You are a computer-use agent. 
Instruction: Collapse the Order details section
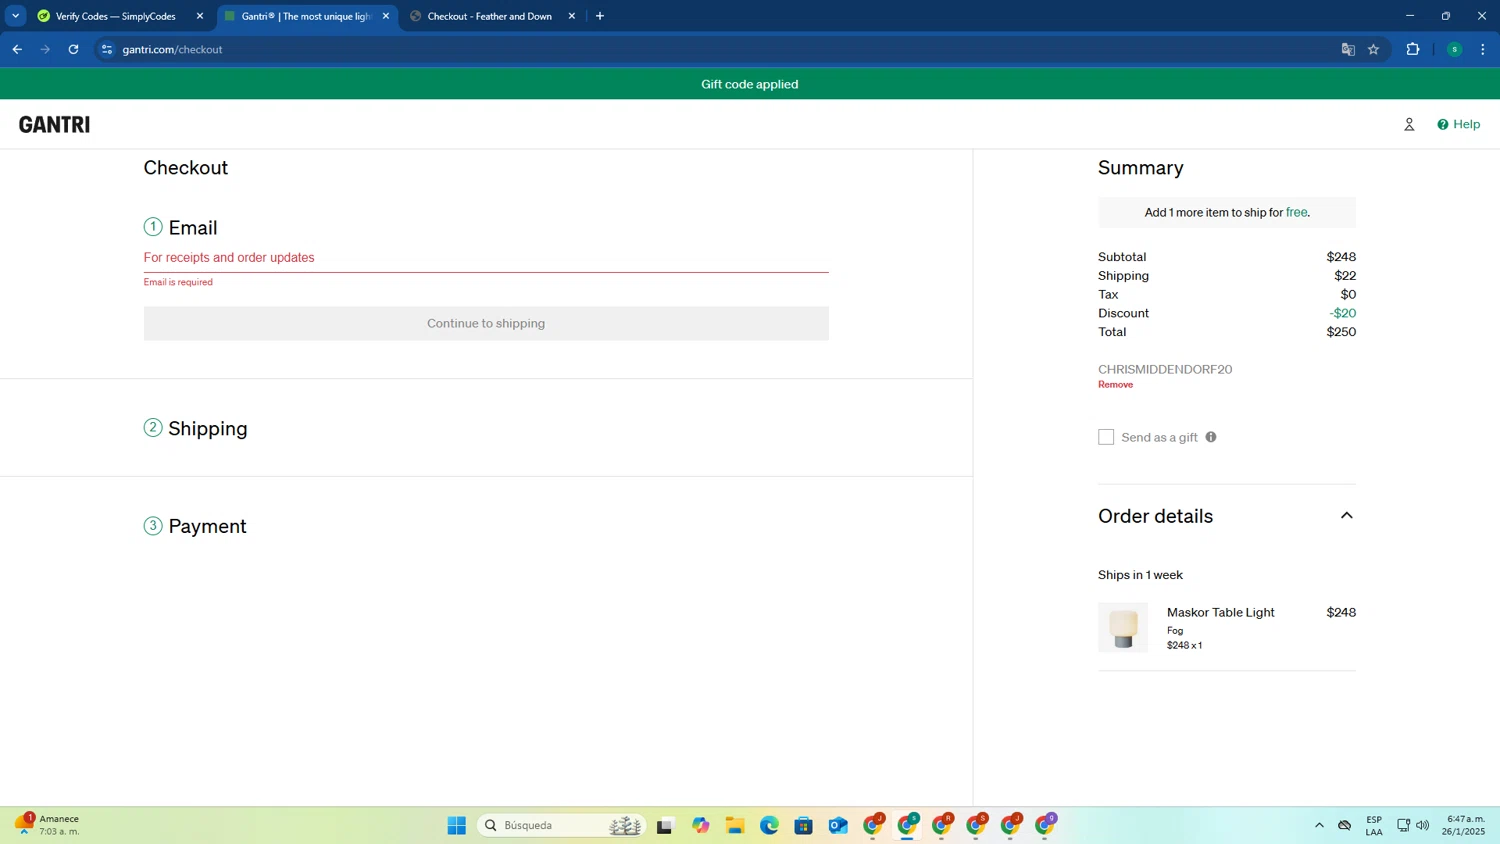(1346, 516)
